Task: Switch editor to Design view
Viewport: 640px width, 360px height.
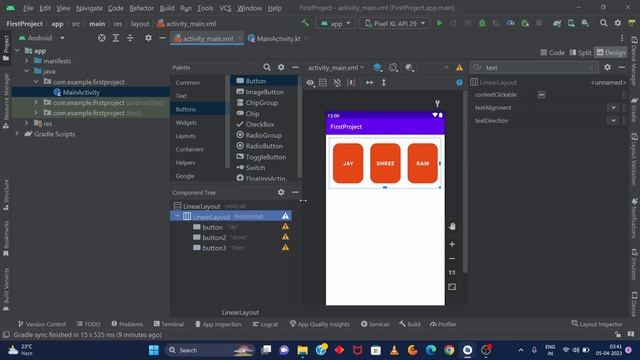Action: coord(611,52)
